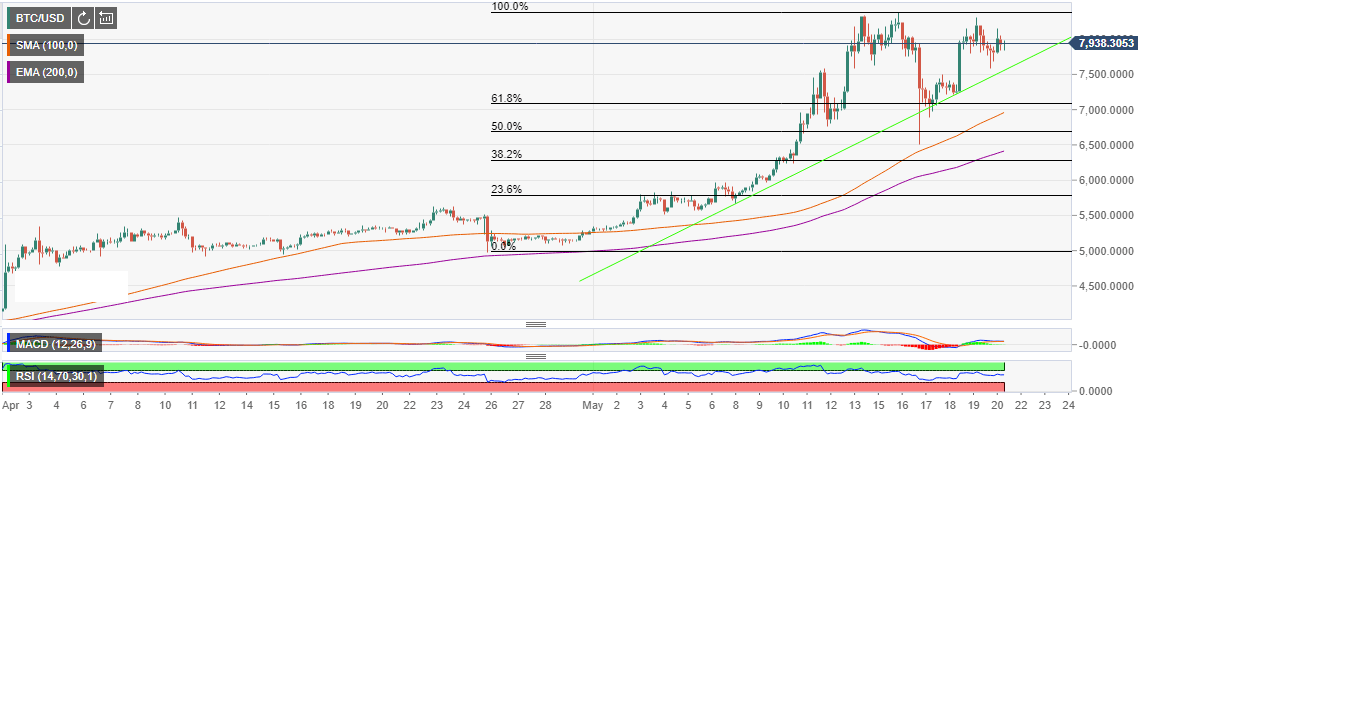
Task: Select the RSI (14,70,30,1) indicator label
Action: tap(55, 376)
